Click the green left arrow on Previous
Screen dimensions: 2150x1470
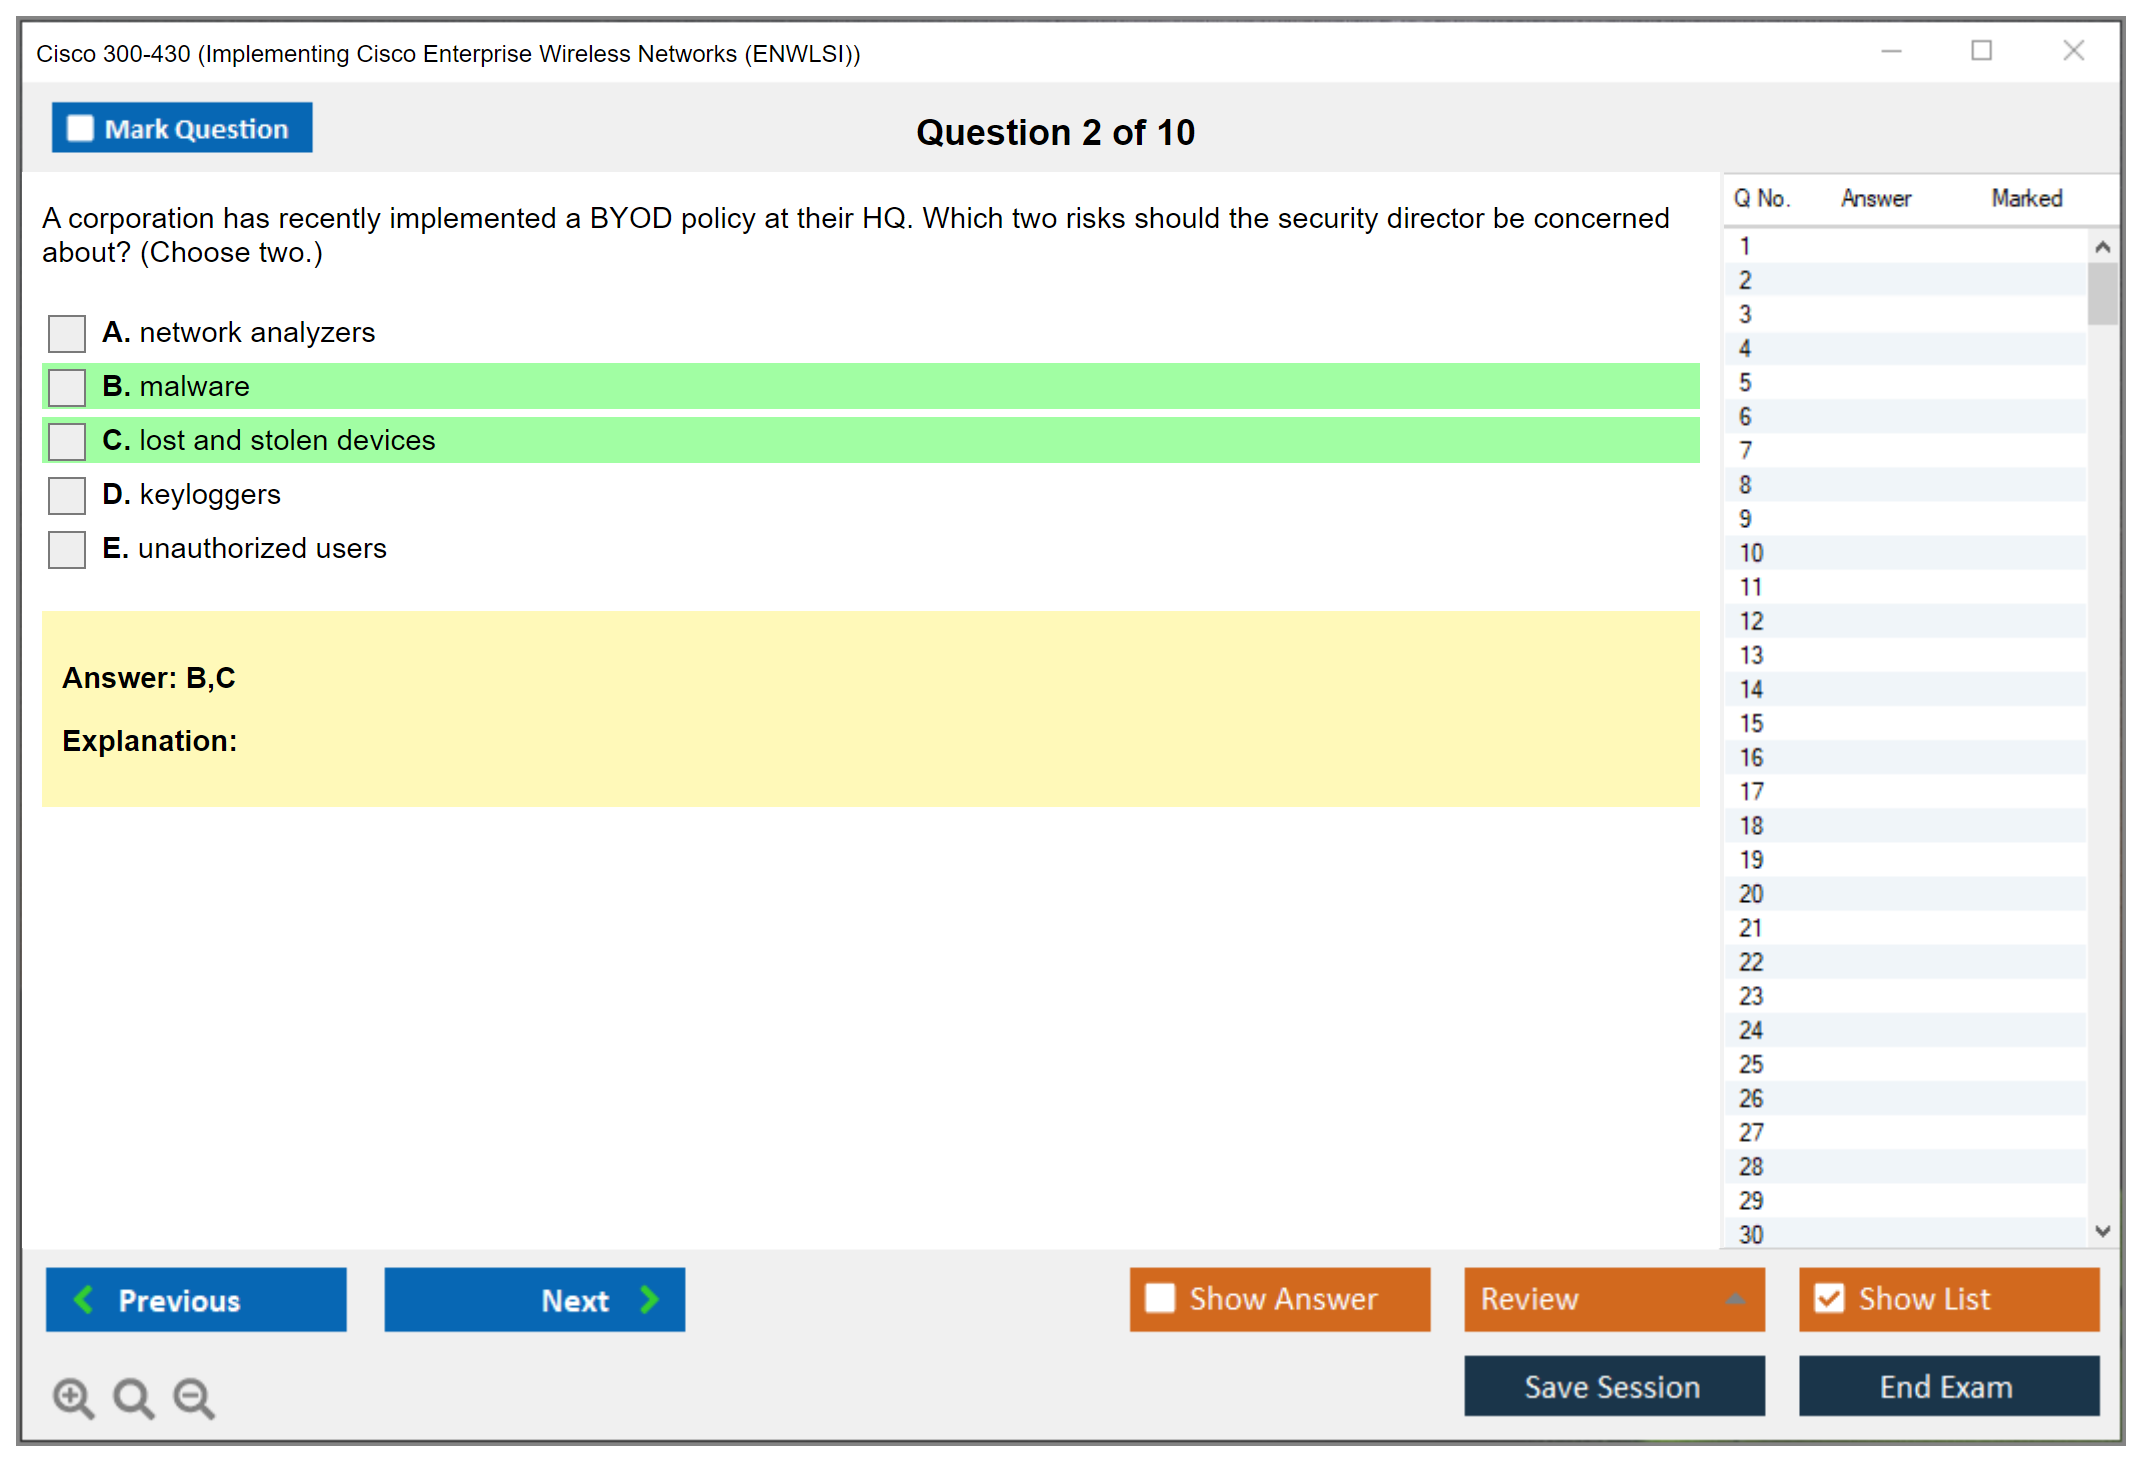[x=84, y=1299]
